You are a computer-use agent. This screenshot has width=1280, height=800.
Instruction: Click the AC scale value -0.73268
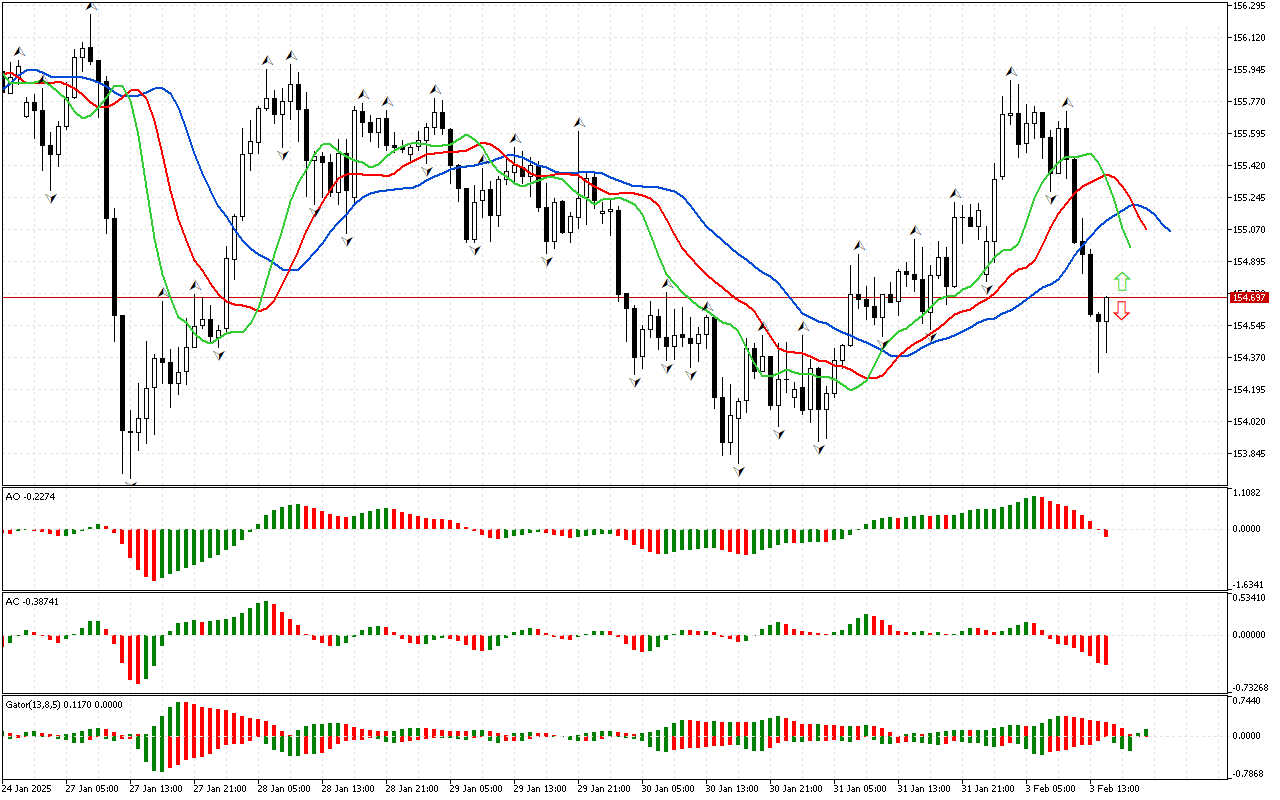[x=1248, y=688]
